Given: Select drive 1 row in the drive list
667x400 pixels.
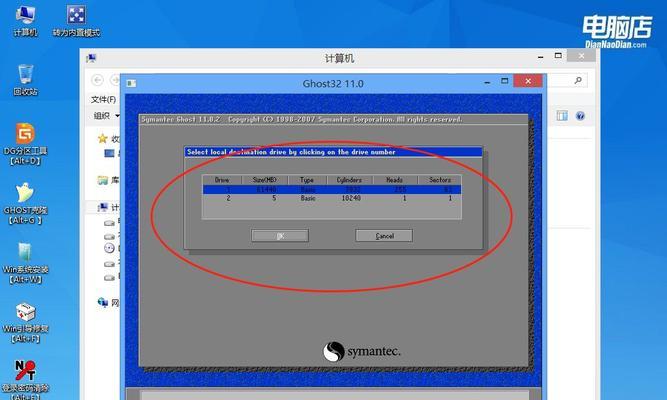Looking at the screenshot, I should pos(332,189).
